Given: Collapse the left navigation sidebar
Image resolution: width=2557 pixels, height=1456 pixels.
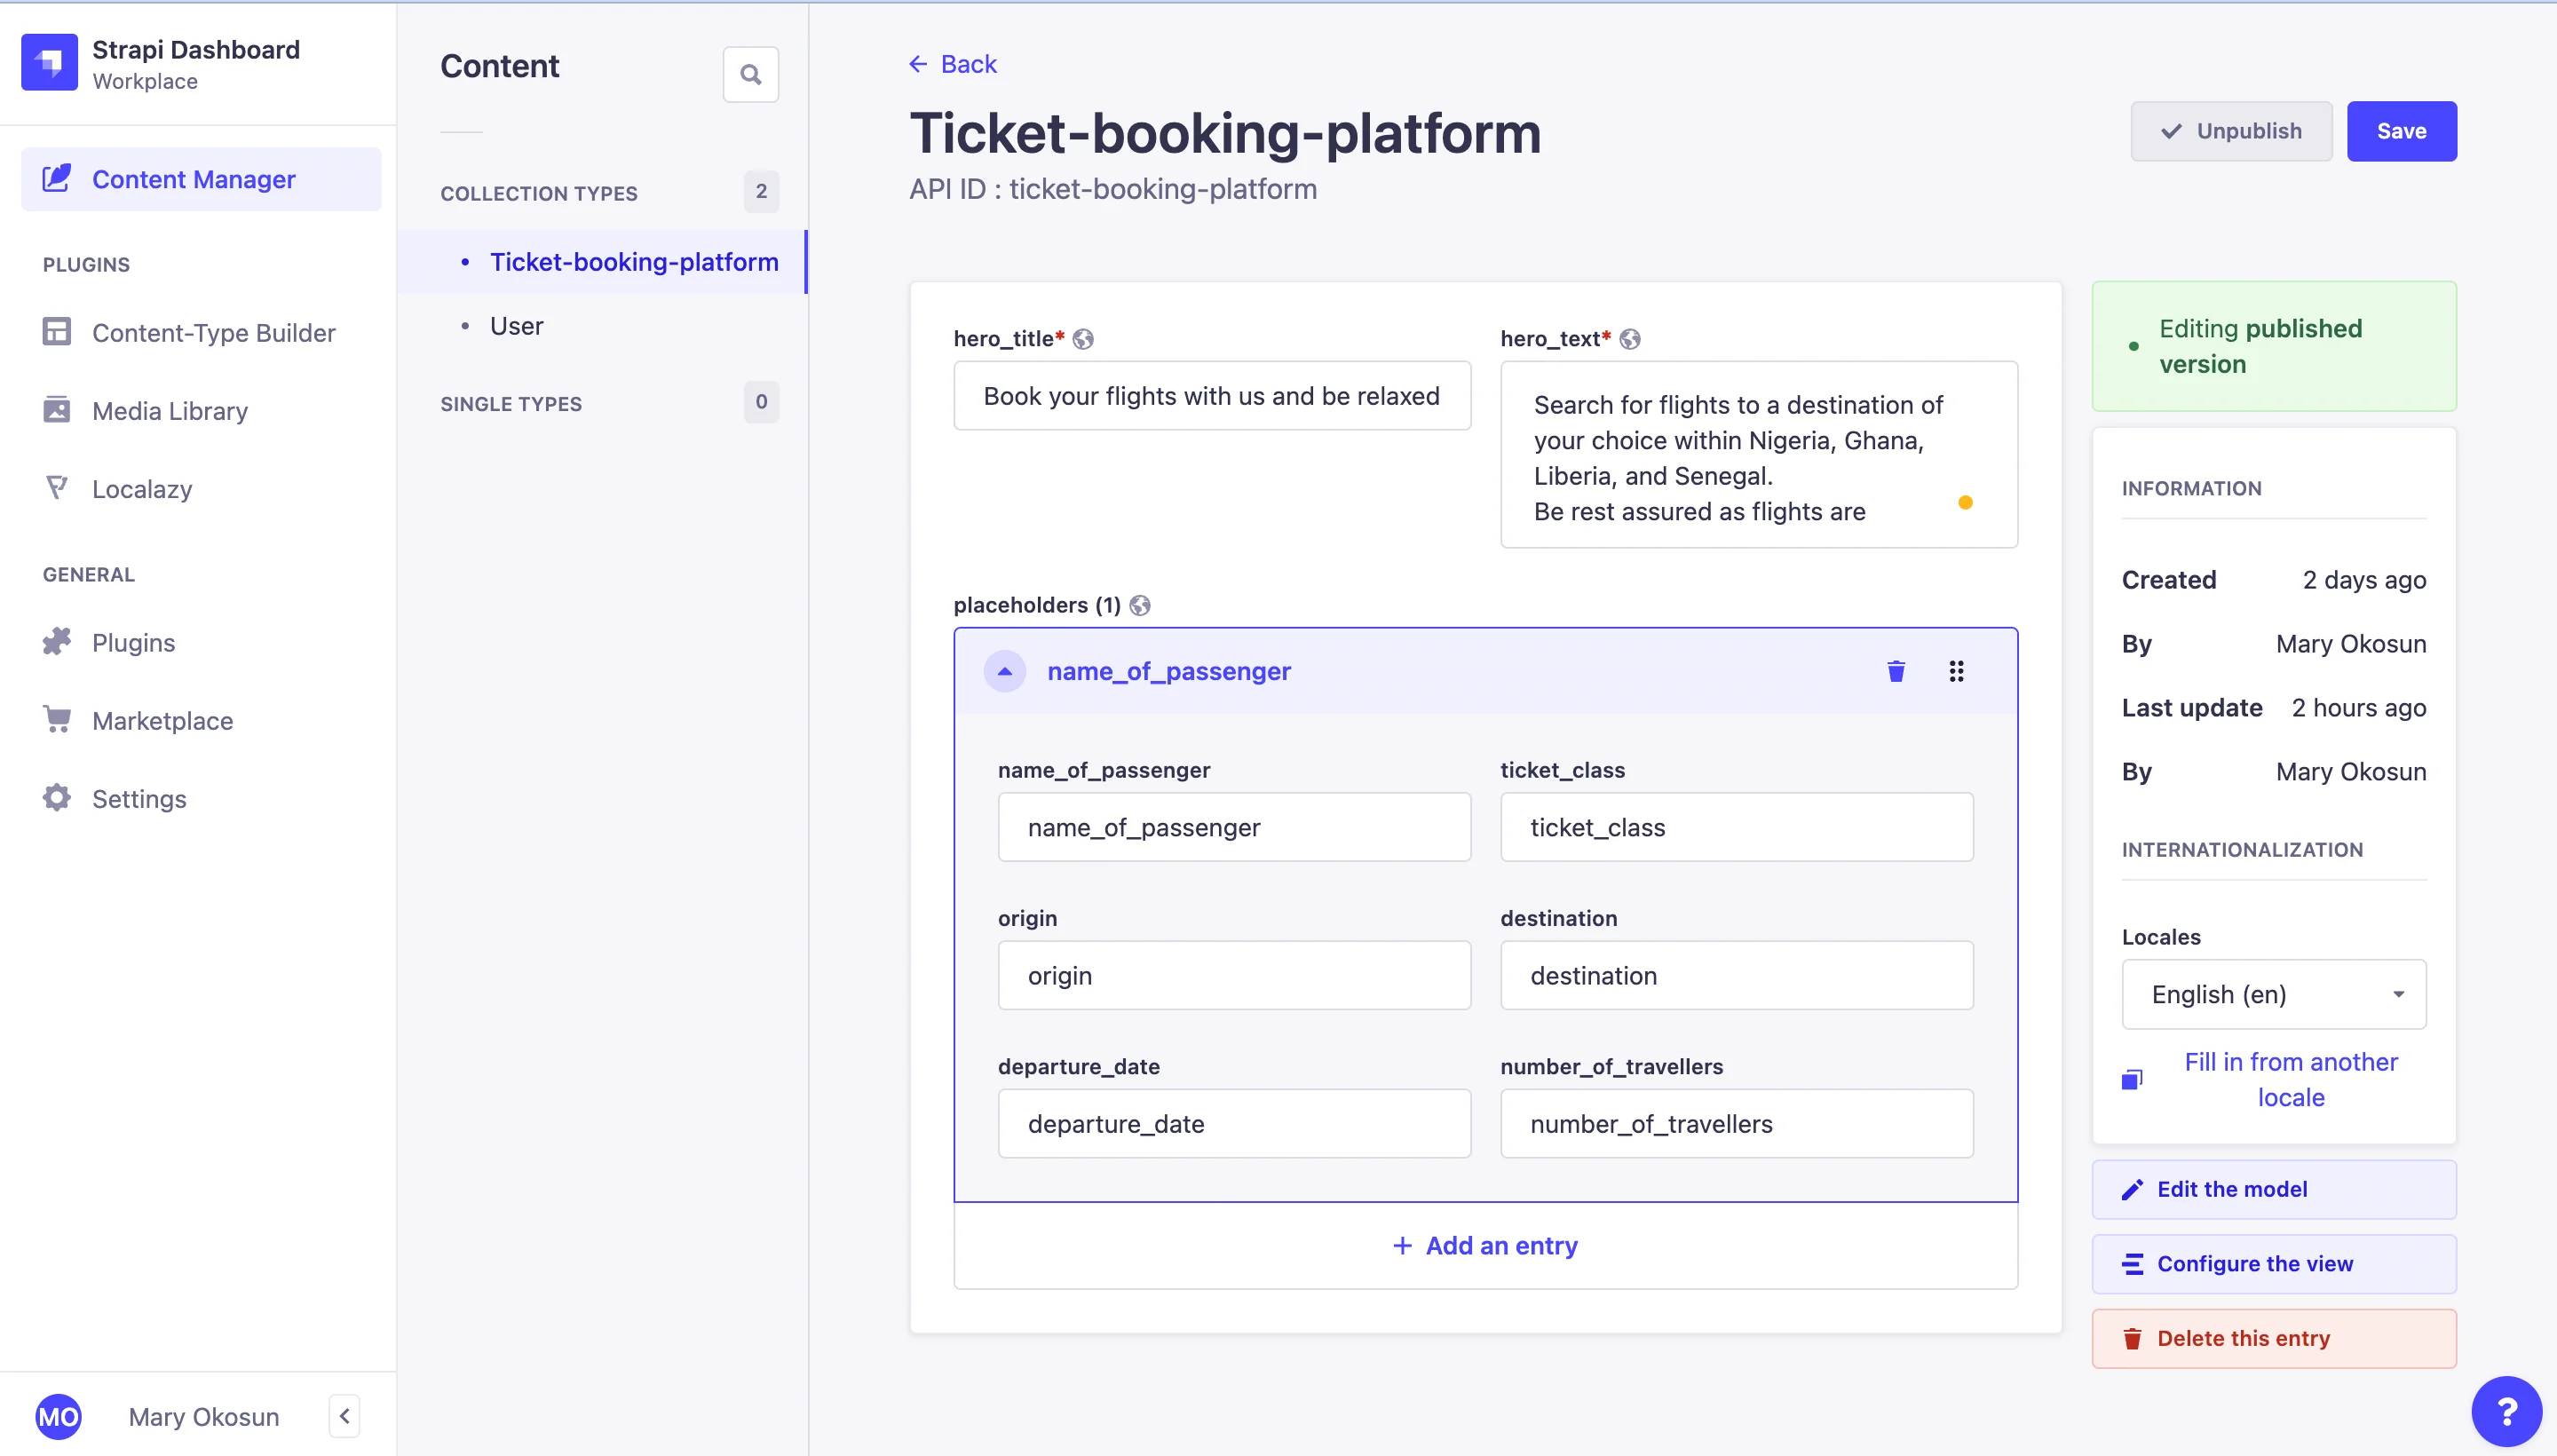Looking at the screenshot, I should tap(344, 1416).
